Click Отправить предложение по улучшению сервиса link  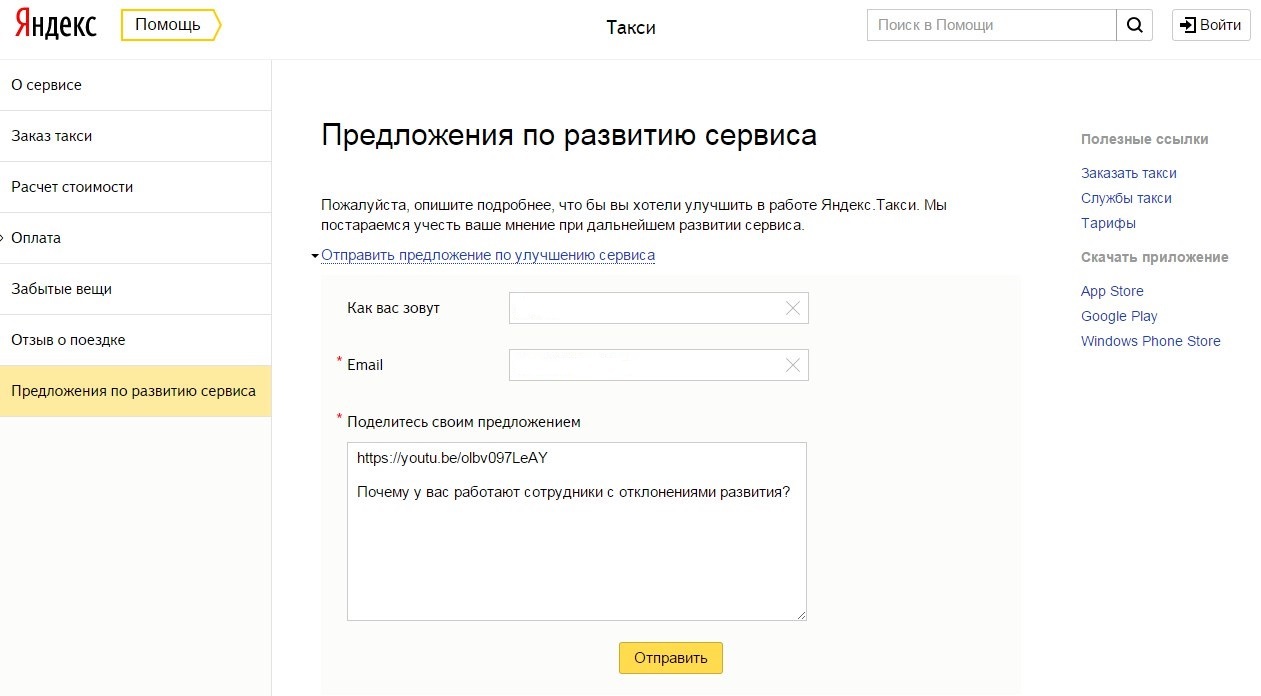pyautogui.click(x=488, y=255)
